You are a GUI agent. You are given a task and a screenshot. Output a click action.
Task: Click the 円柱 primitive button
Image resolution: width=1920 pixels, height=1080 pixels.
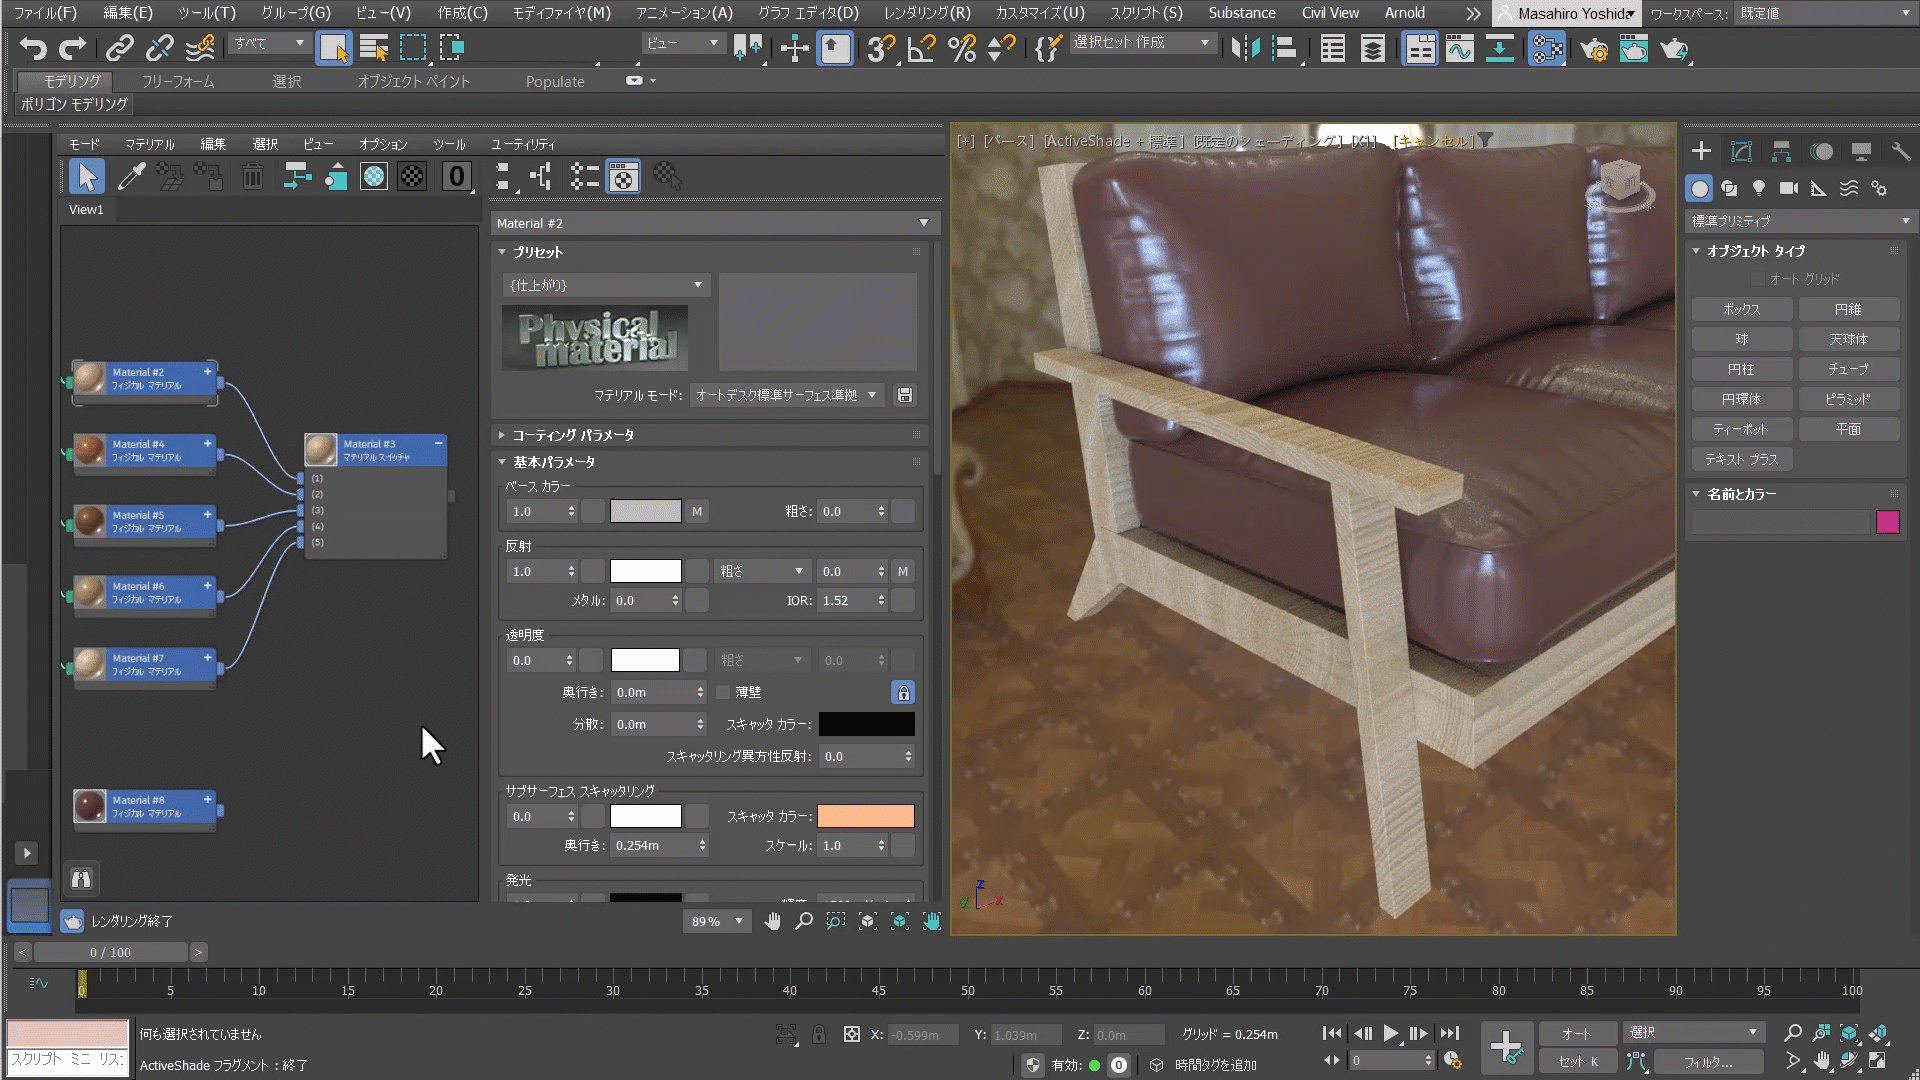(x=1741, y=369)
